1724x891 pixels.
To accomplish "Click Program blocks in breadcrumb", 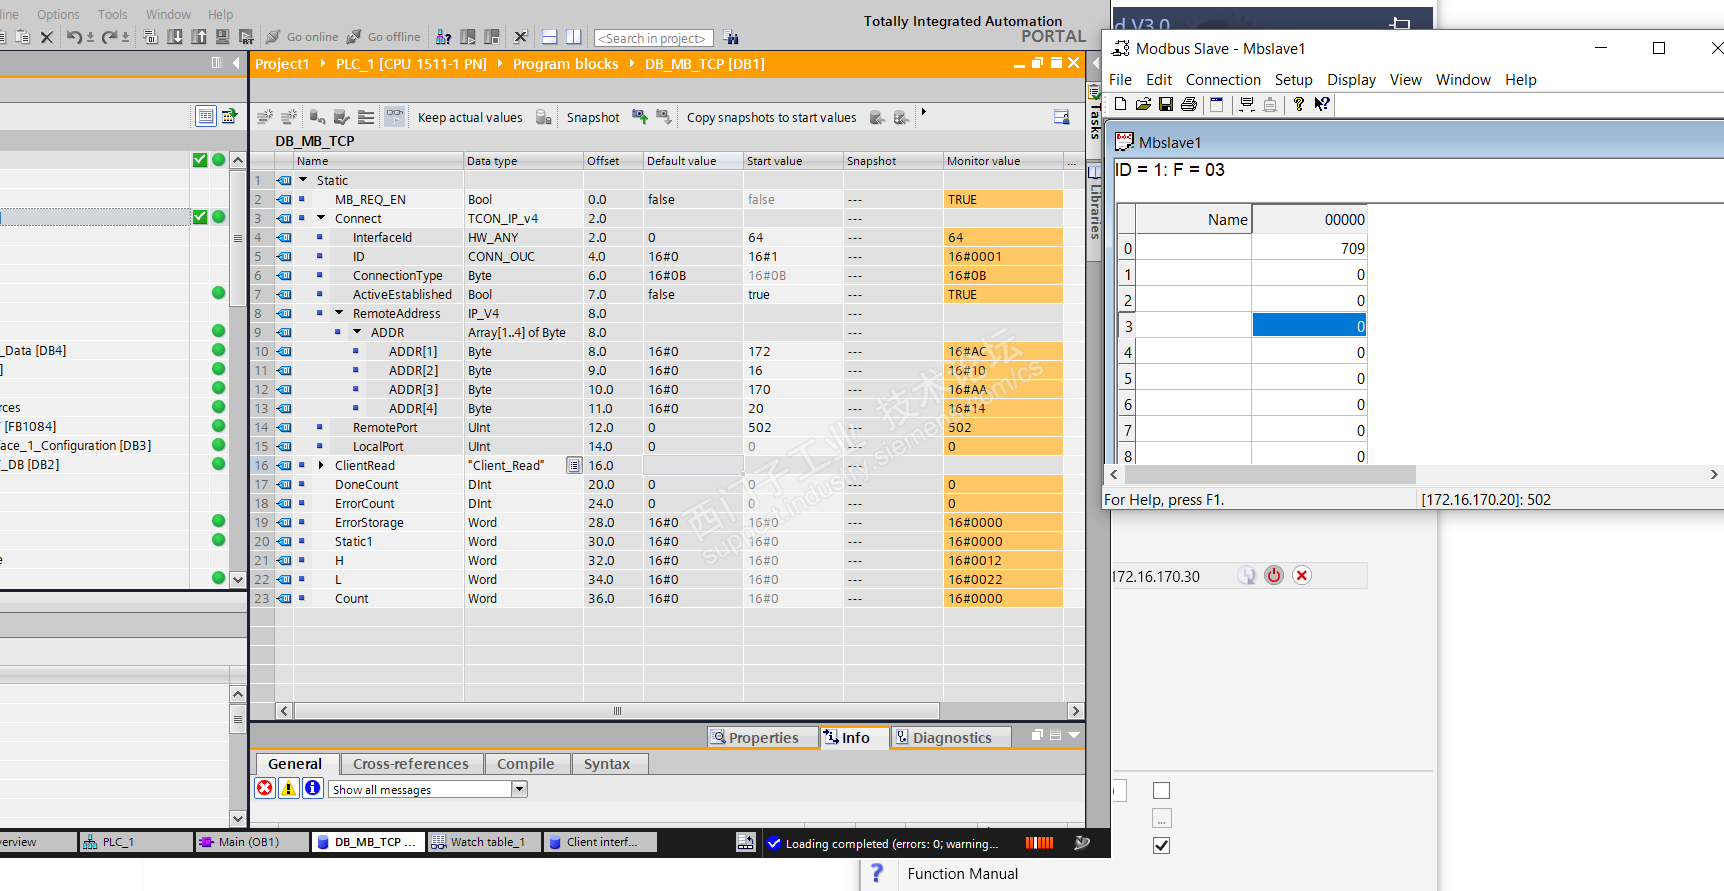I will click(x=566, y=64).
